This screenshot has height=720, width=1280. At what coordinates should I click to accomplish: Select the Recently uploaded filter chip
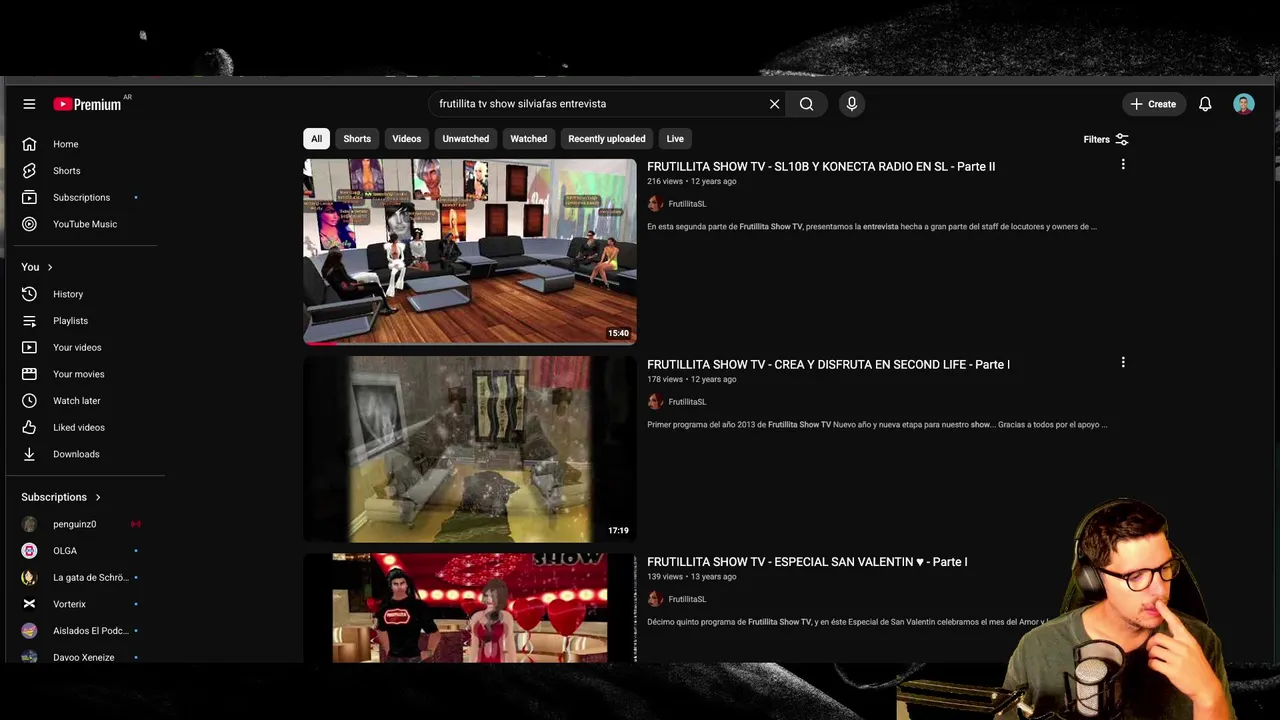pos(606,139)
